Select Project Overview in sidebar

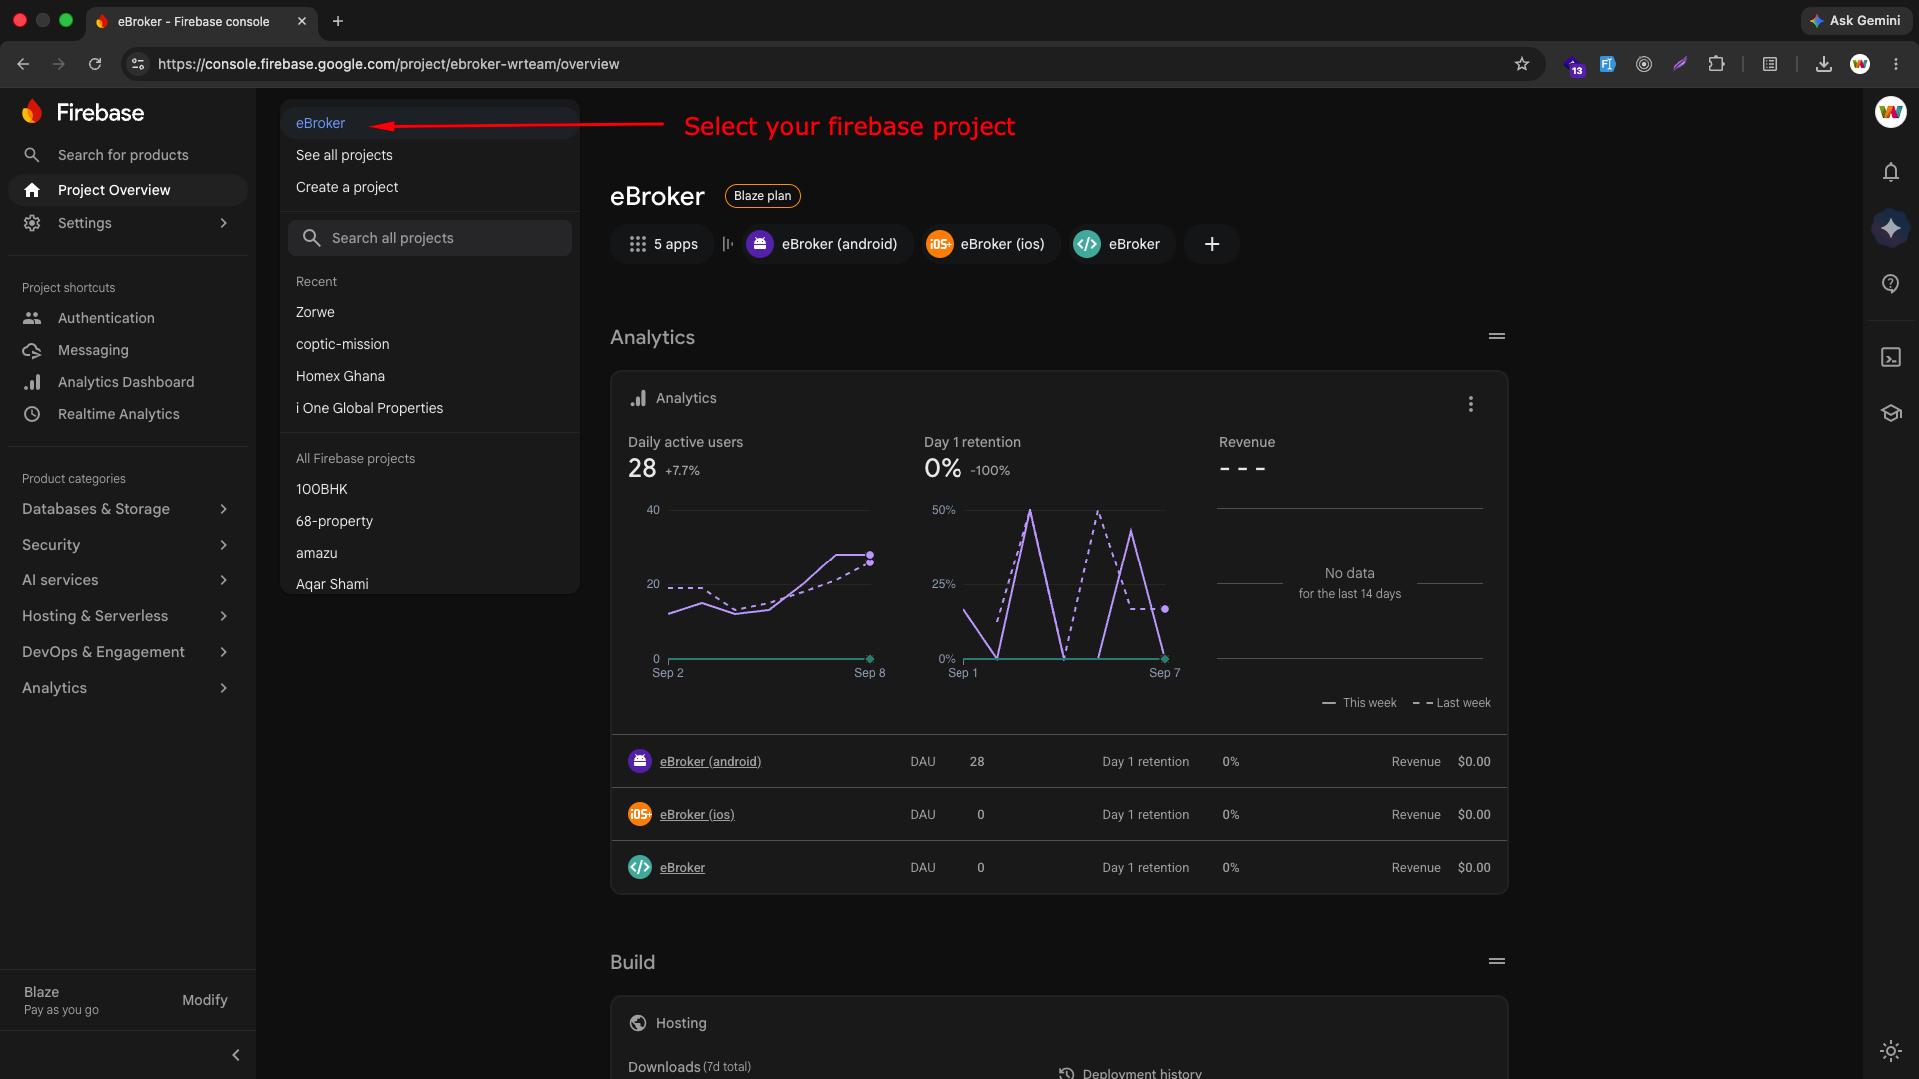(x=127, y=190)
